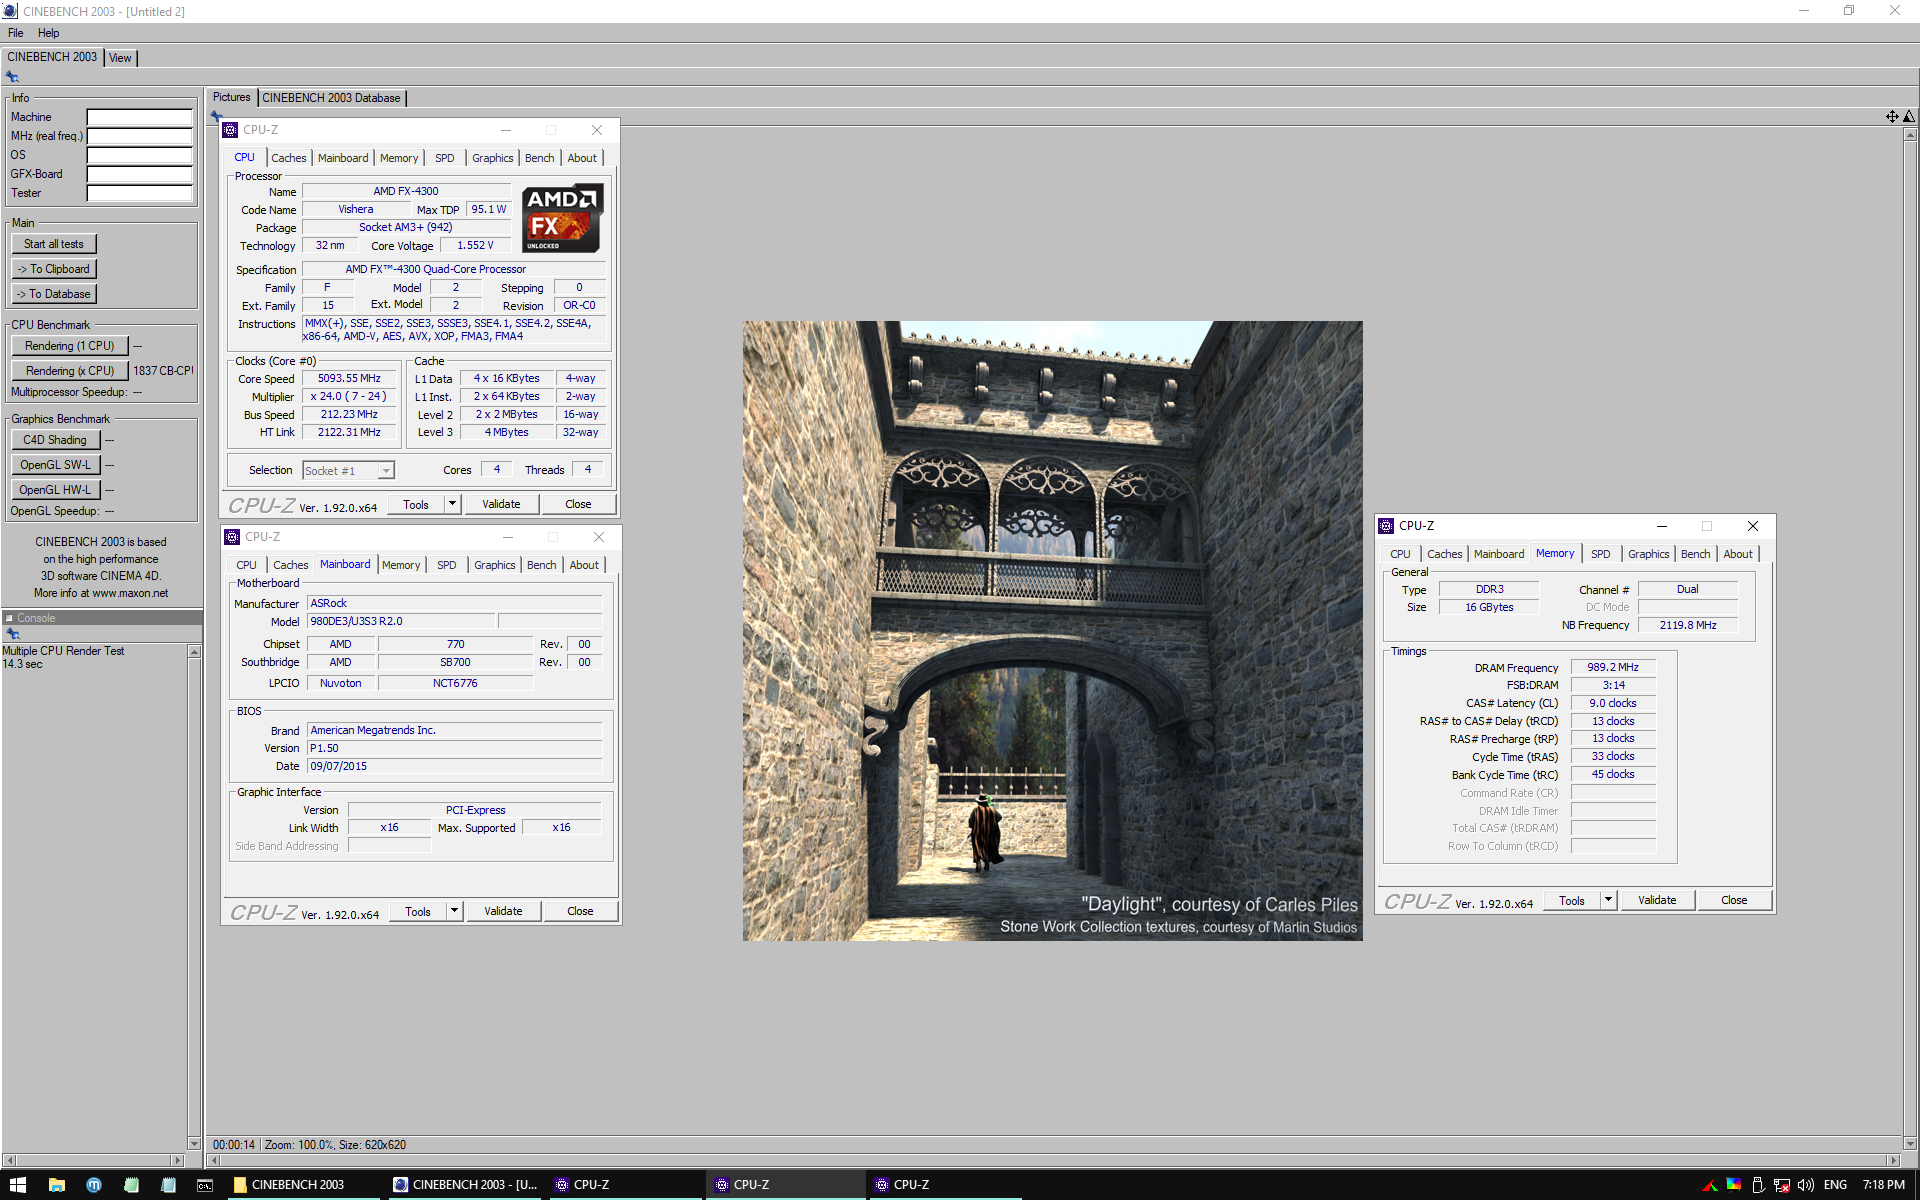Click the GFX-Board input field
1920x1200 pixels.
click(x=139, y=174)
